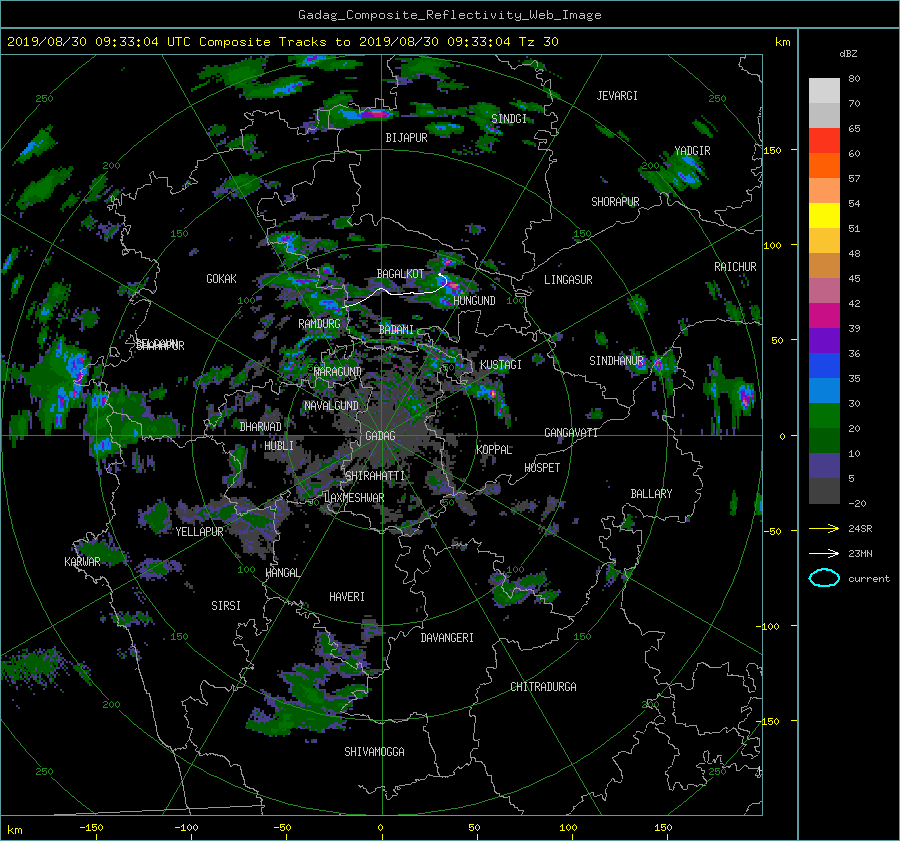Click the 65 dBZ red legend swatch
900x841 pixels.
coord(824,141)
